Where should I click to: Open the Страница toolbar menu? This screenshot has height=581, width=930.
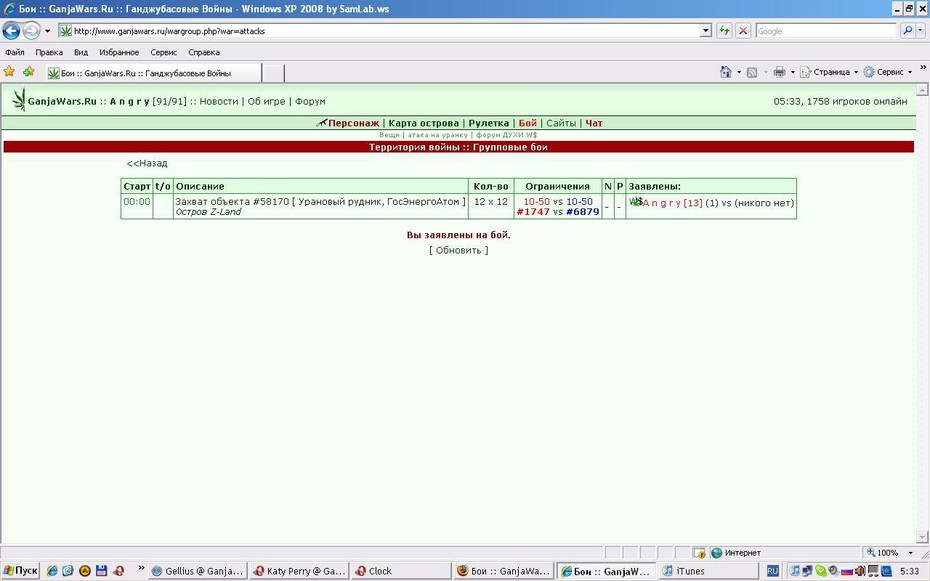pyautogui.click(x=829, y=72)
